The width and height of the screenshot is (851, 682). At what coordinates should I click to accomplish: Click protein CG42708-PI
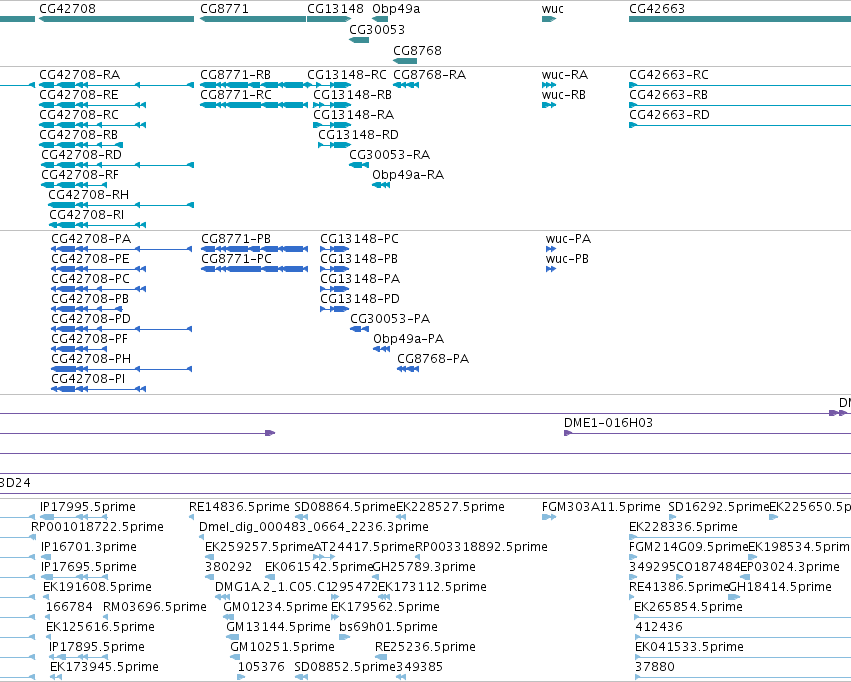[x=88, y=379]
